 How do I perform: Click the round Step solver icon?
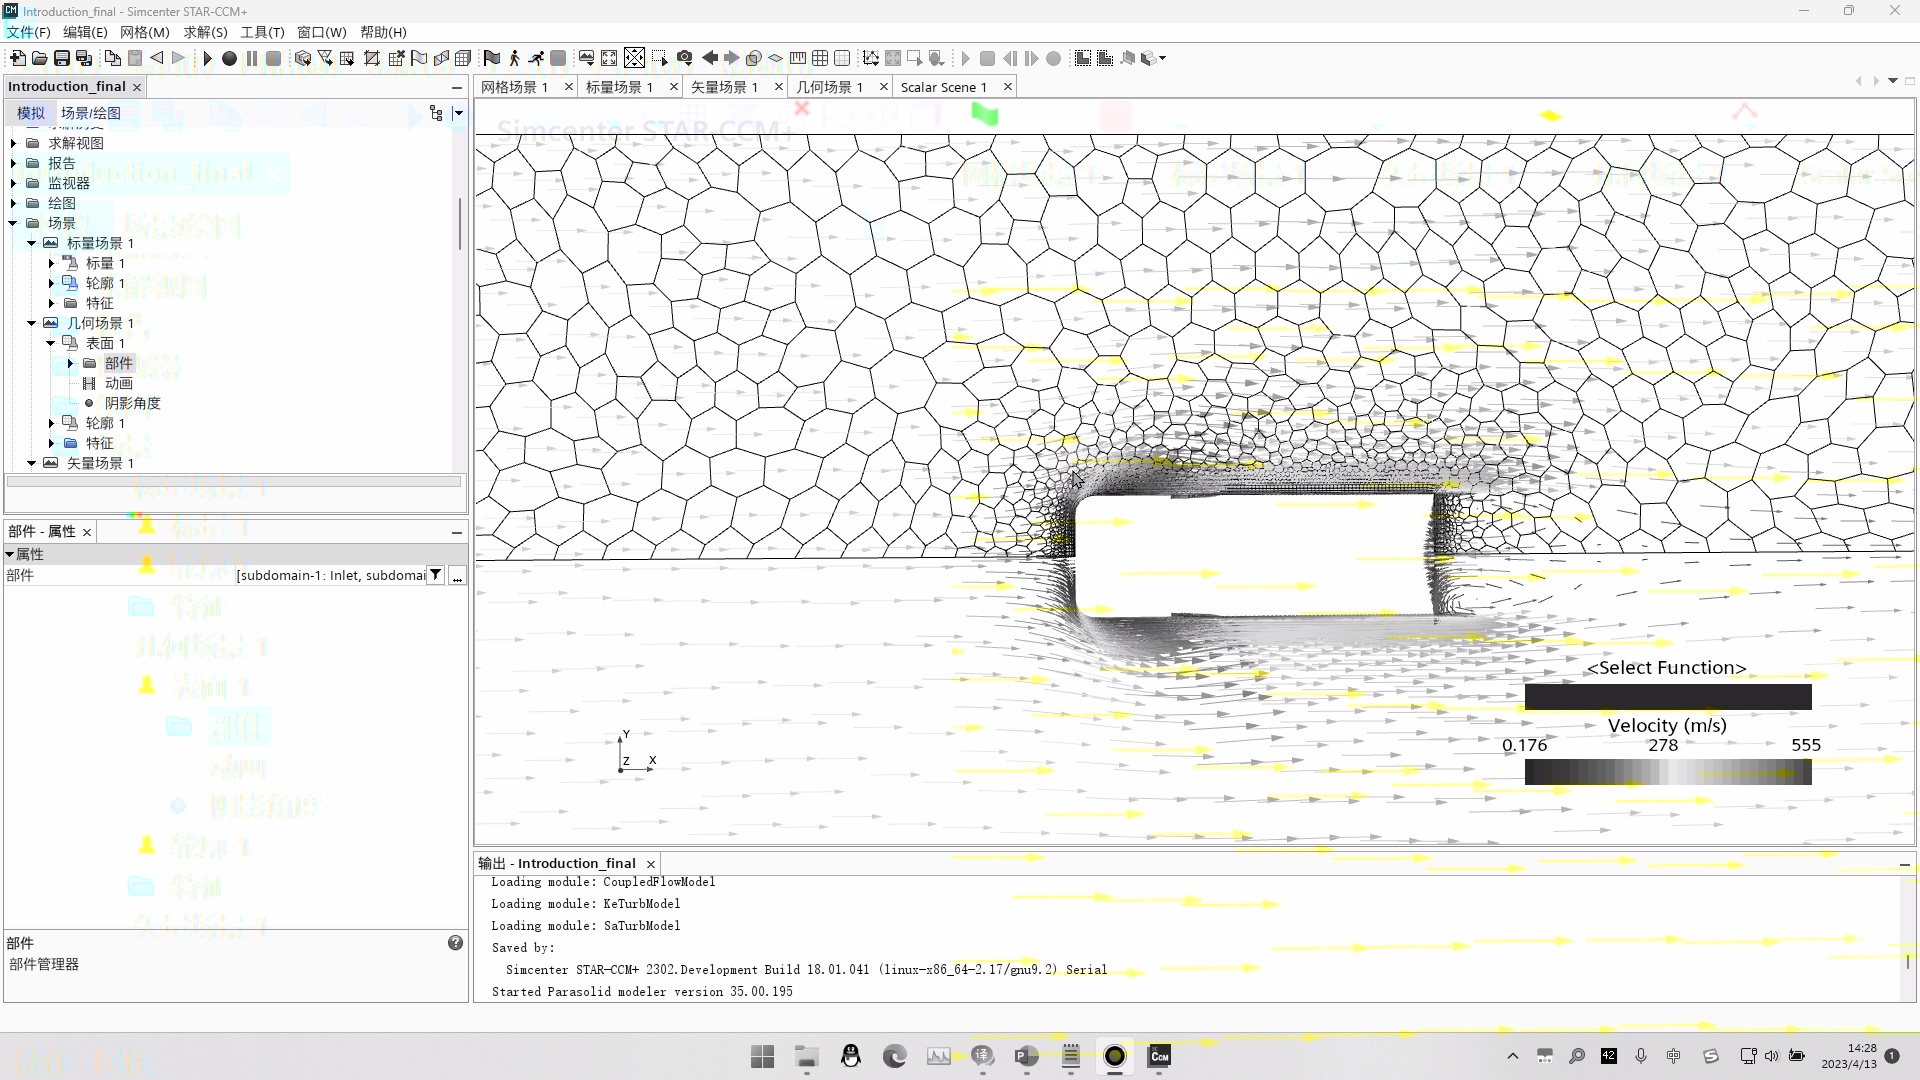coord(229,58)
